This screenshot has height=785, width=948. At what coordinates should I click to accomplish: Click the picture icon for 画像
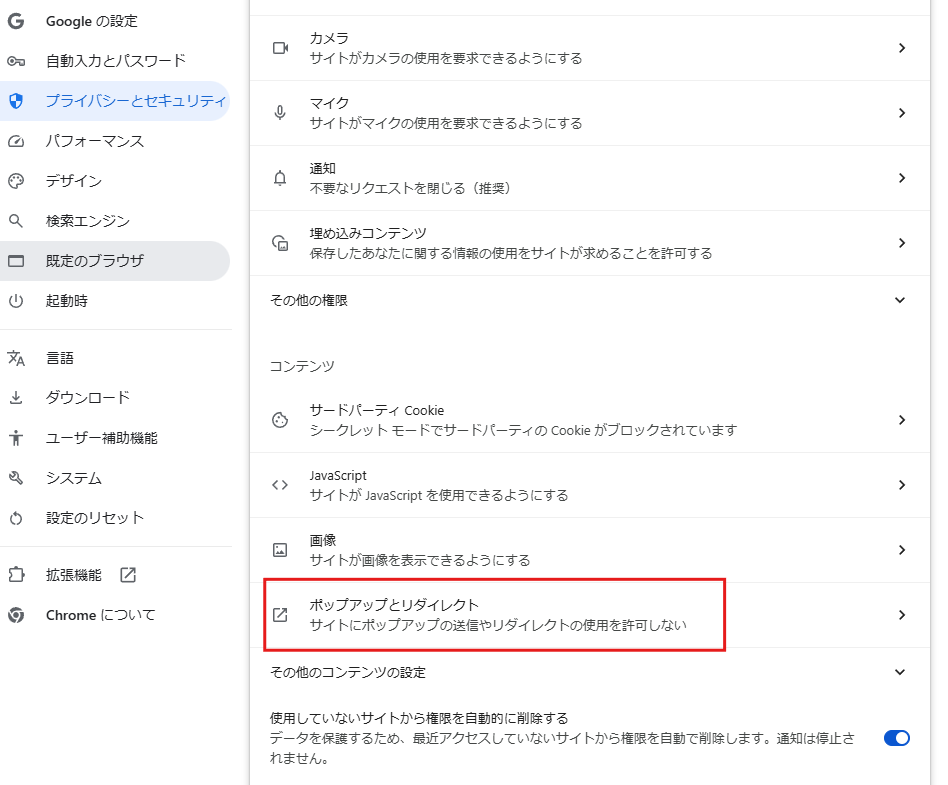280,550
